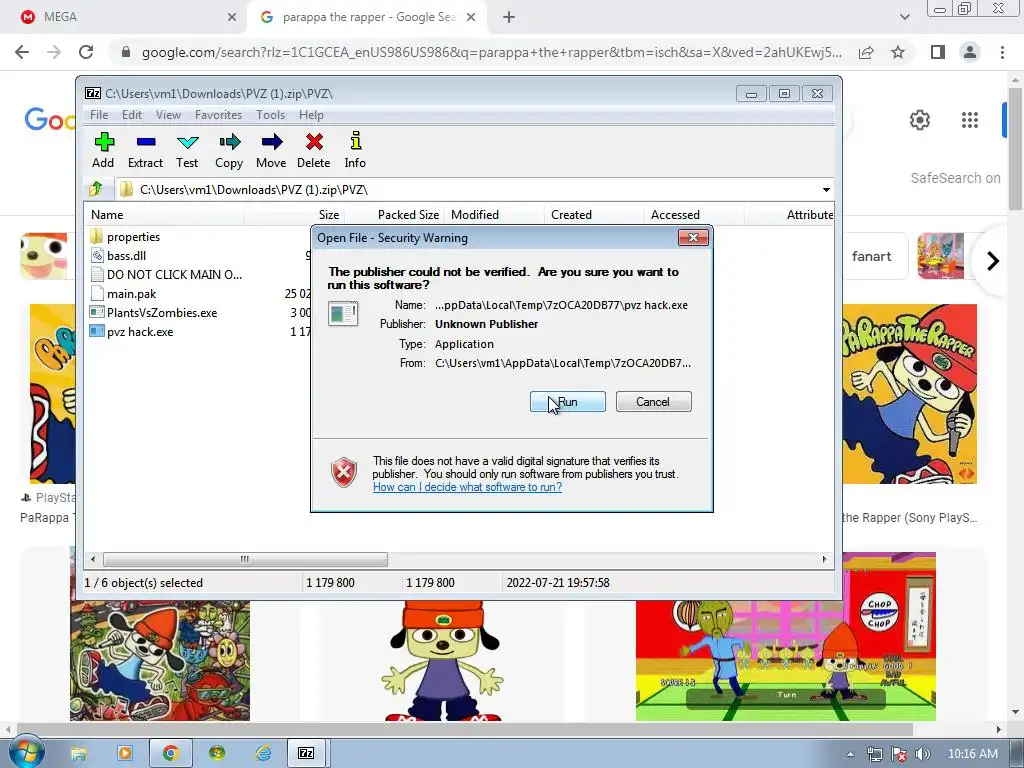This screenshot has height=768, width=1024.
Task: Click the red Delete toolbar icon
Action: click(313, 150)
